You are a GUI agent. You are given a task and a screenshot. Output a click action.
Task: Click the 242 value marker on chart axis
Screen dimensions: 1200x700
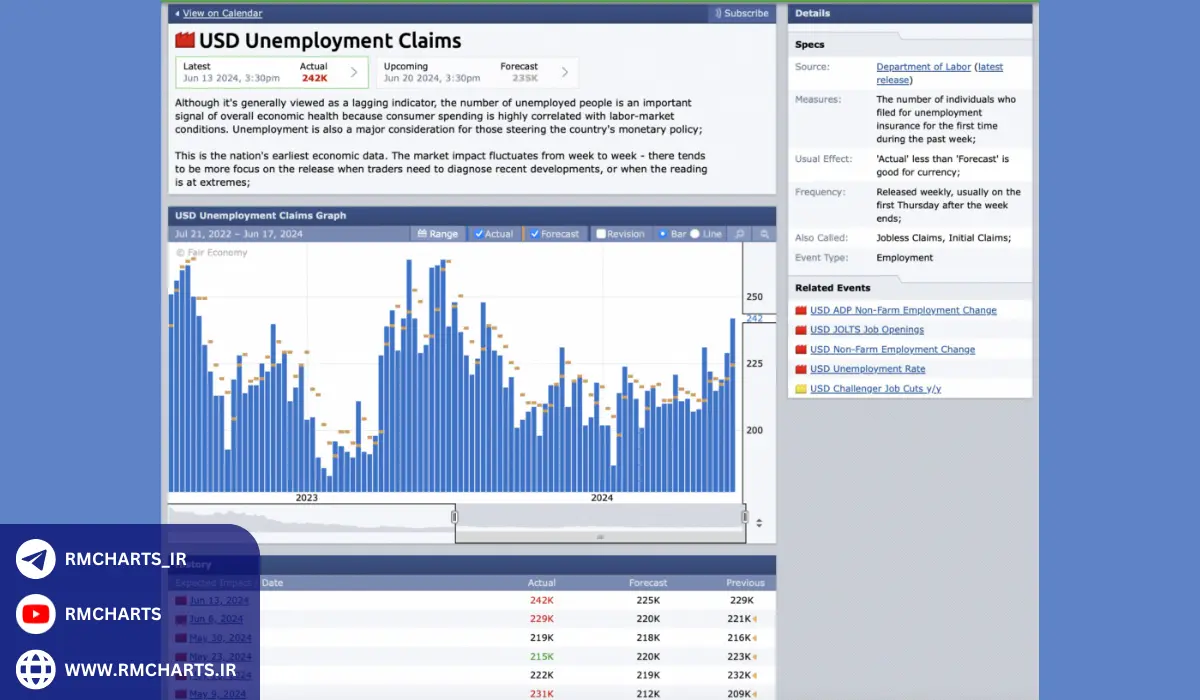[754, 318]
